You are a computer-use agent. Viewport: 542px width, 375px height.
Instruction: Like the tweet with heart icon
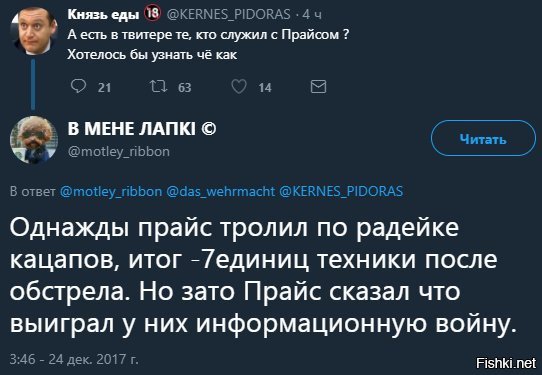239,86
